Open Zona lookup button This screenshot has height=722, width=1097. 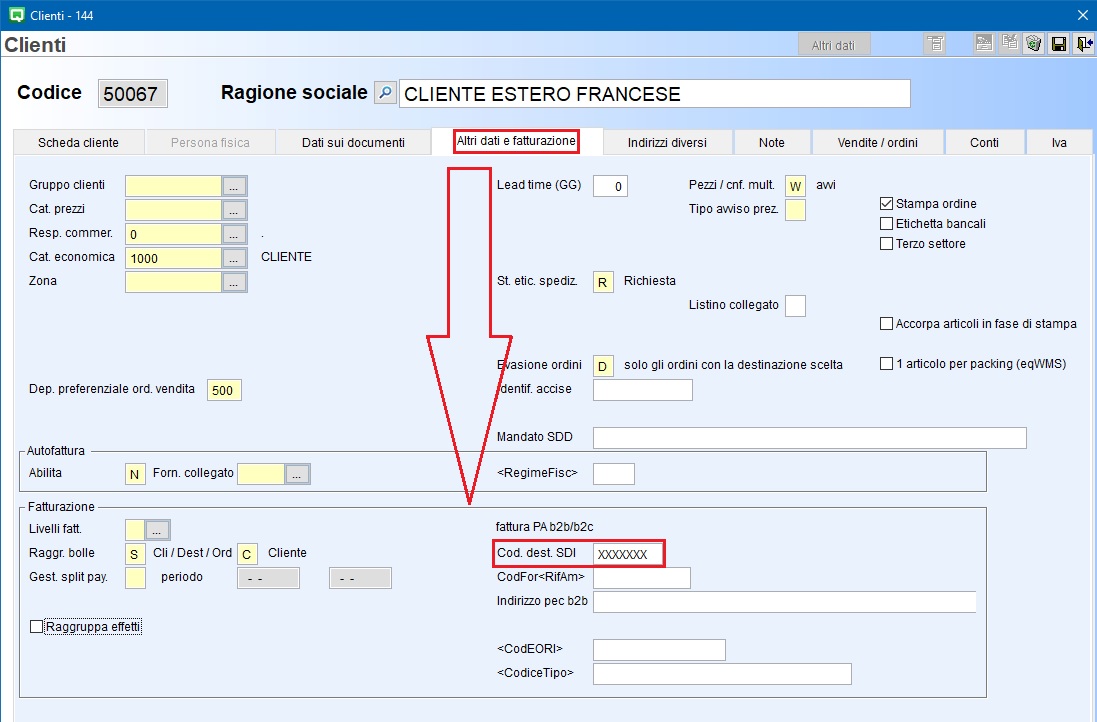[x=234, y=282]
